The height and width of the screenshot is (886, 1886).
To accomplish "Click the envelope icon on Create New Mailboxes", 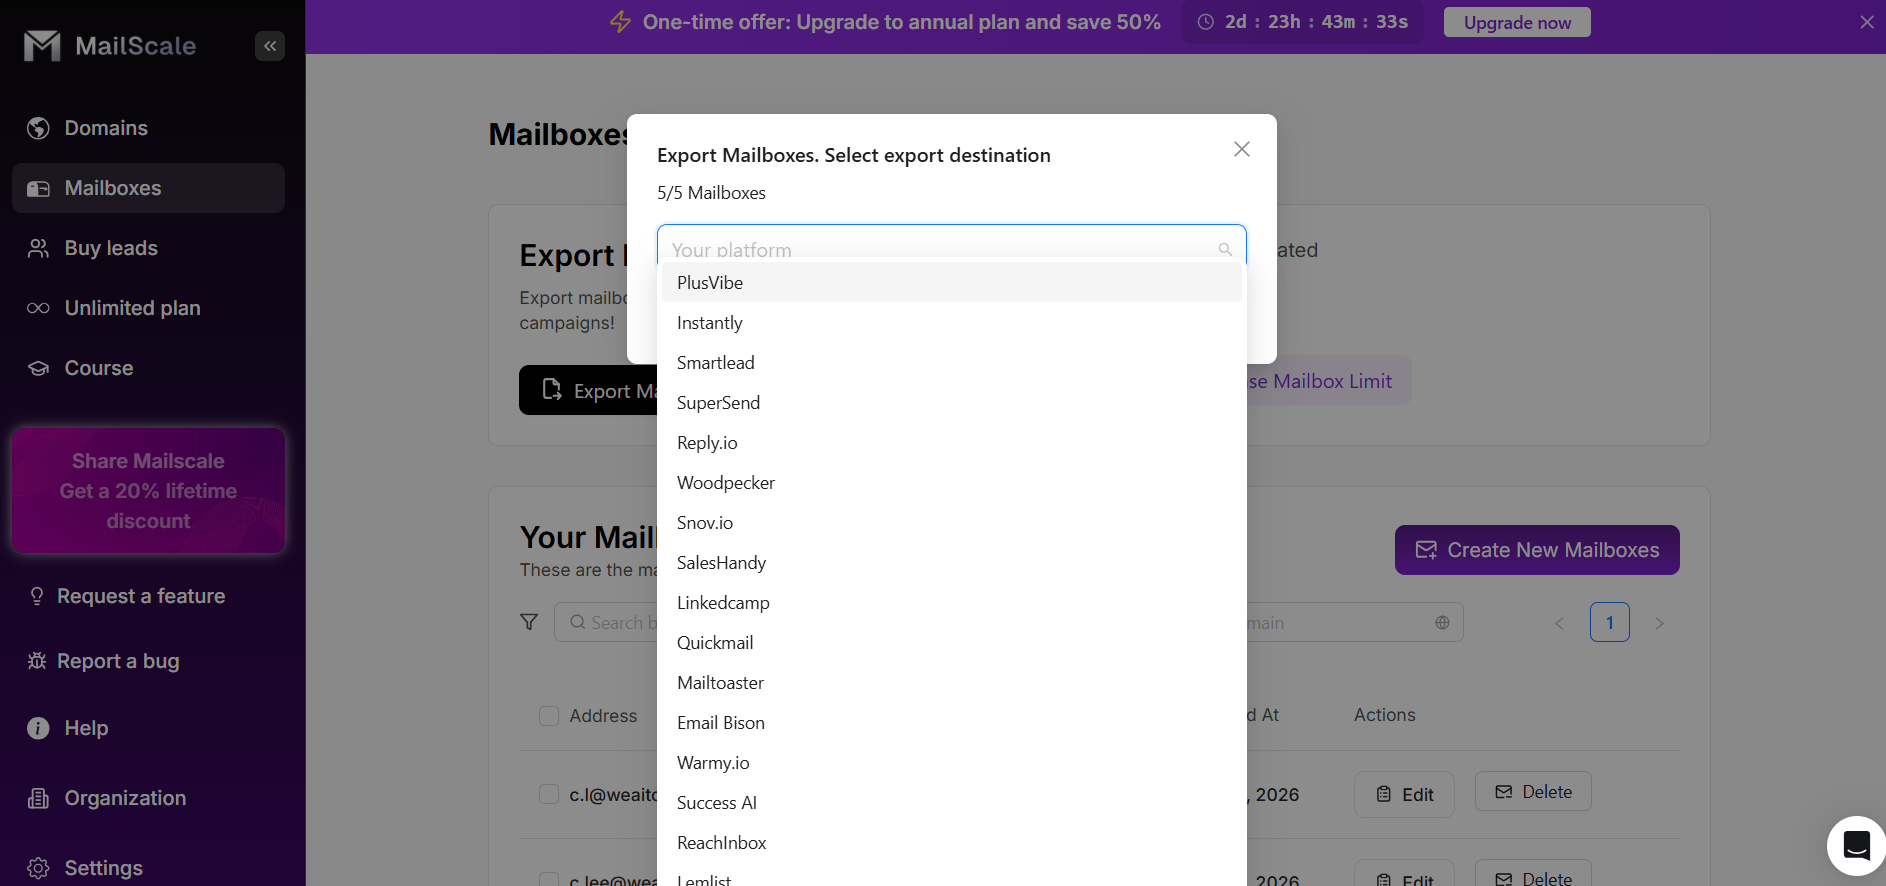I will point(1426,550).
